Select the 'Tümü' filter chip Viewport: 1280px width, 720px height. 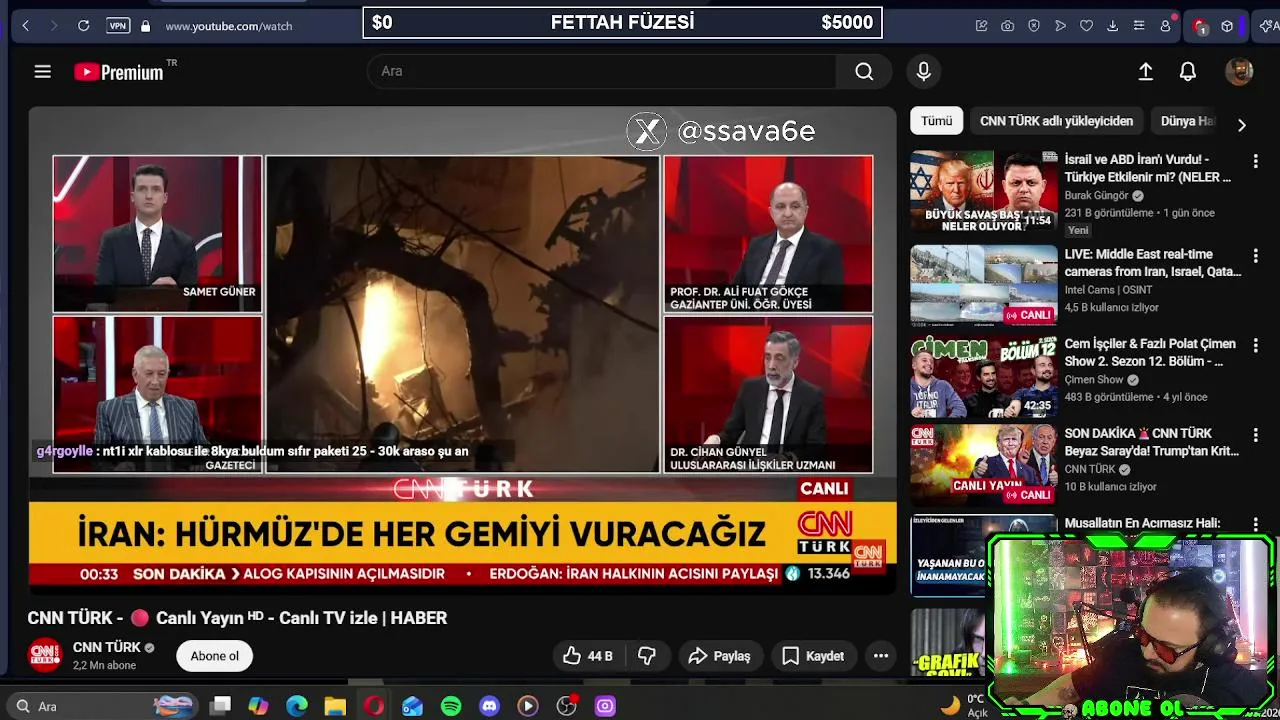pos(937,121)
